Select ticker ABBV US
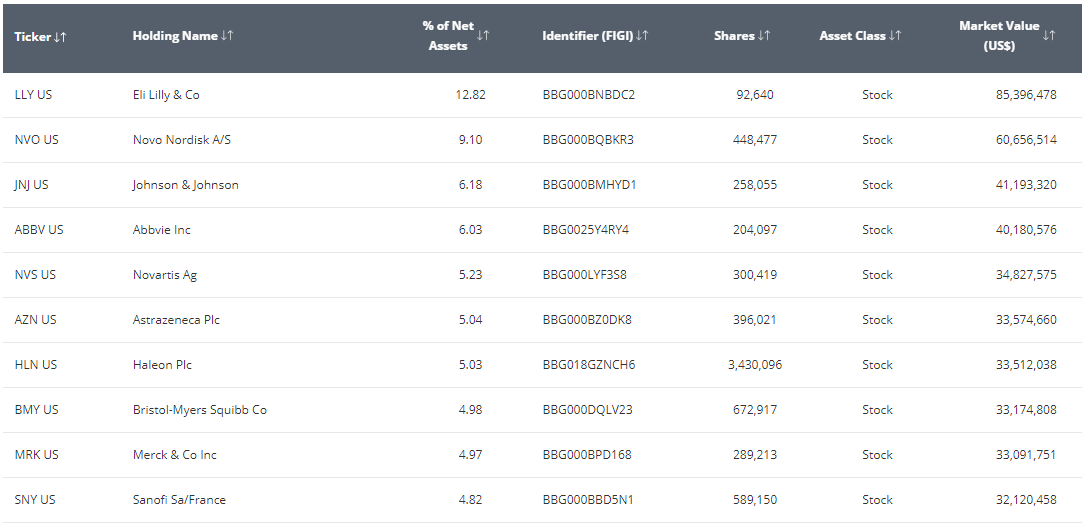The width and height of the screenshot is (1082, 524). 39,229
